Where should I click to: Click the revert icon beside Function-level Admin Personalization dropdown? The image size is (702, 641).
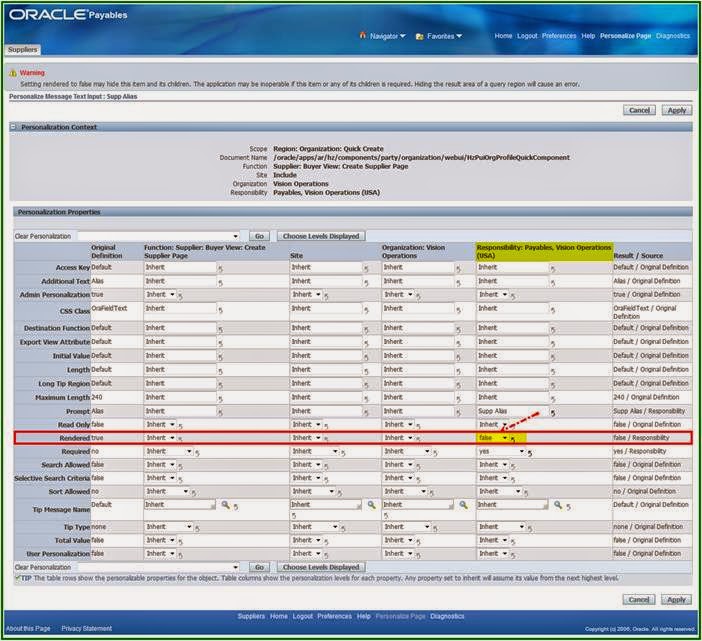(x=180, y=296)
